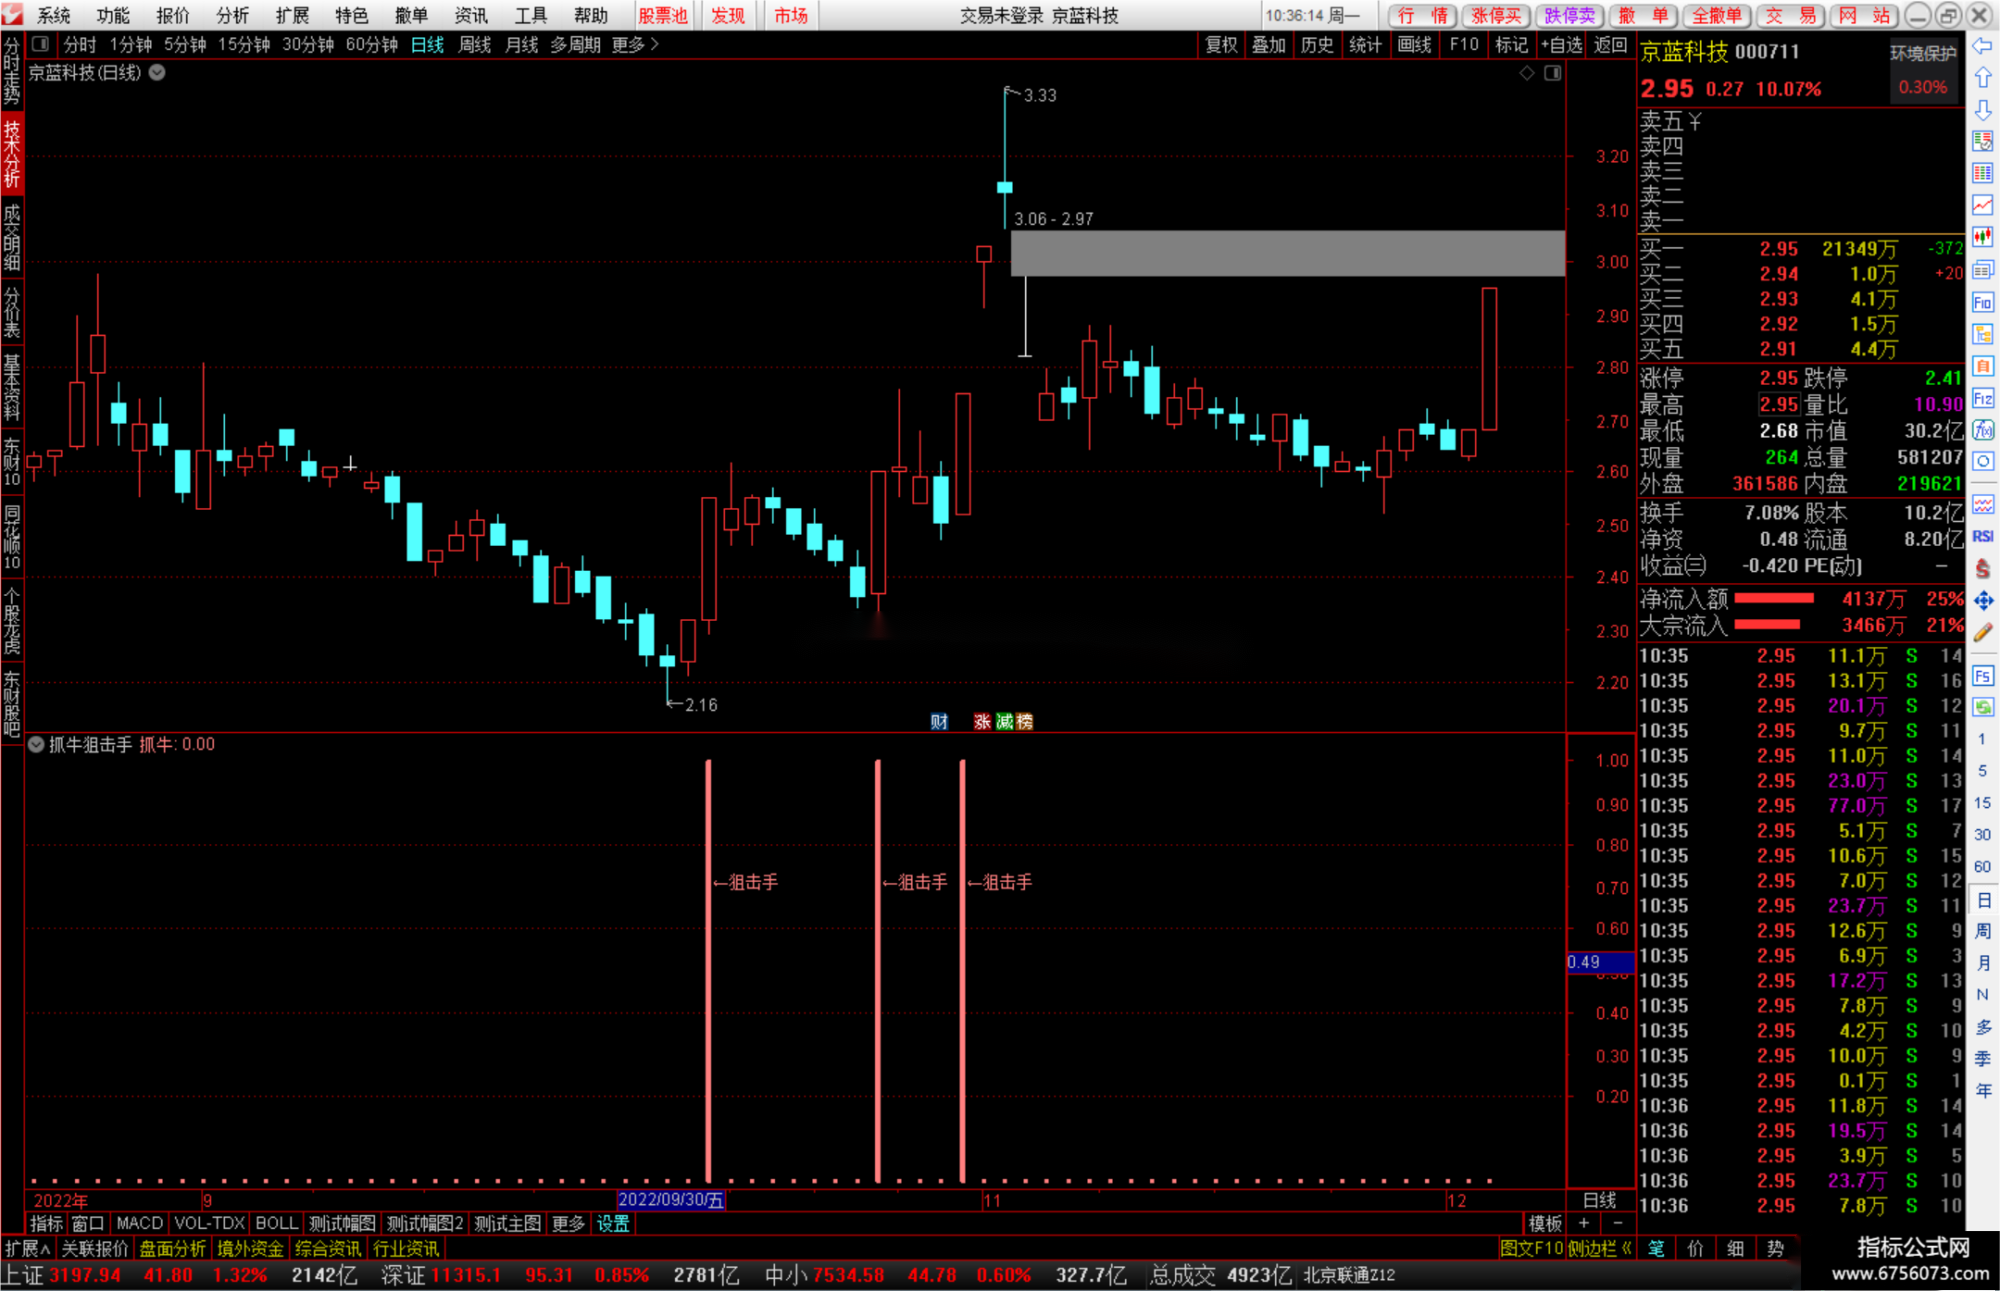Toggle the window icon left of 分时
This screenshot has width=2000, height=1291.
tap(40, 44)
